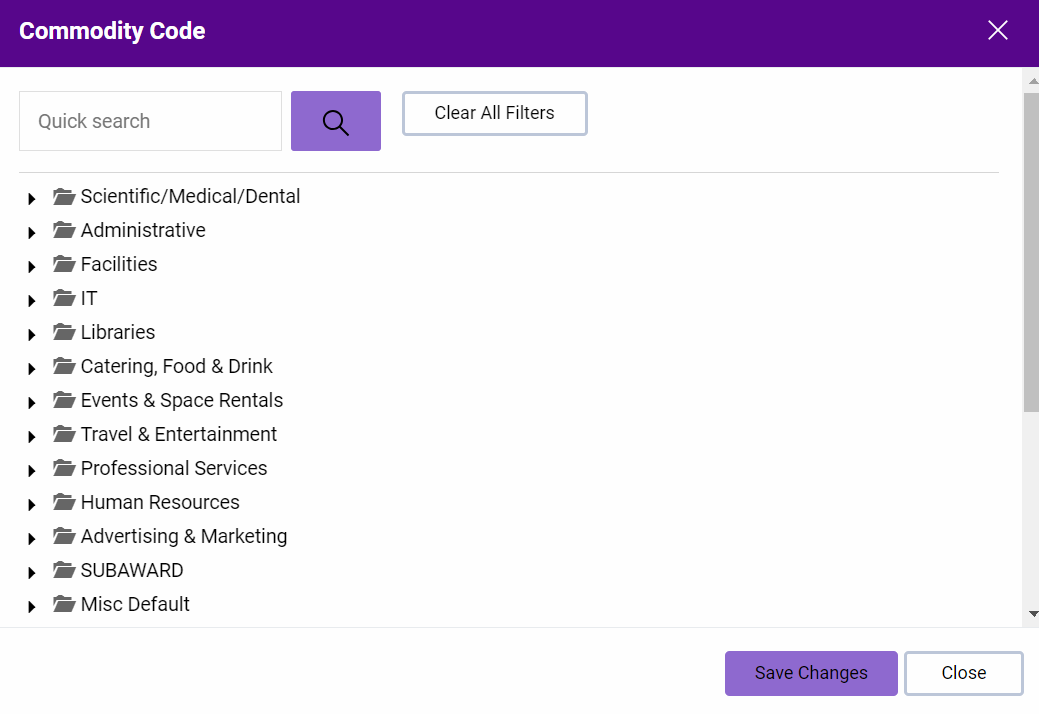Expand the Travel & Entertainment arrow
The width and height of the screenshot is (1039, 714).
coord(32,436)
